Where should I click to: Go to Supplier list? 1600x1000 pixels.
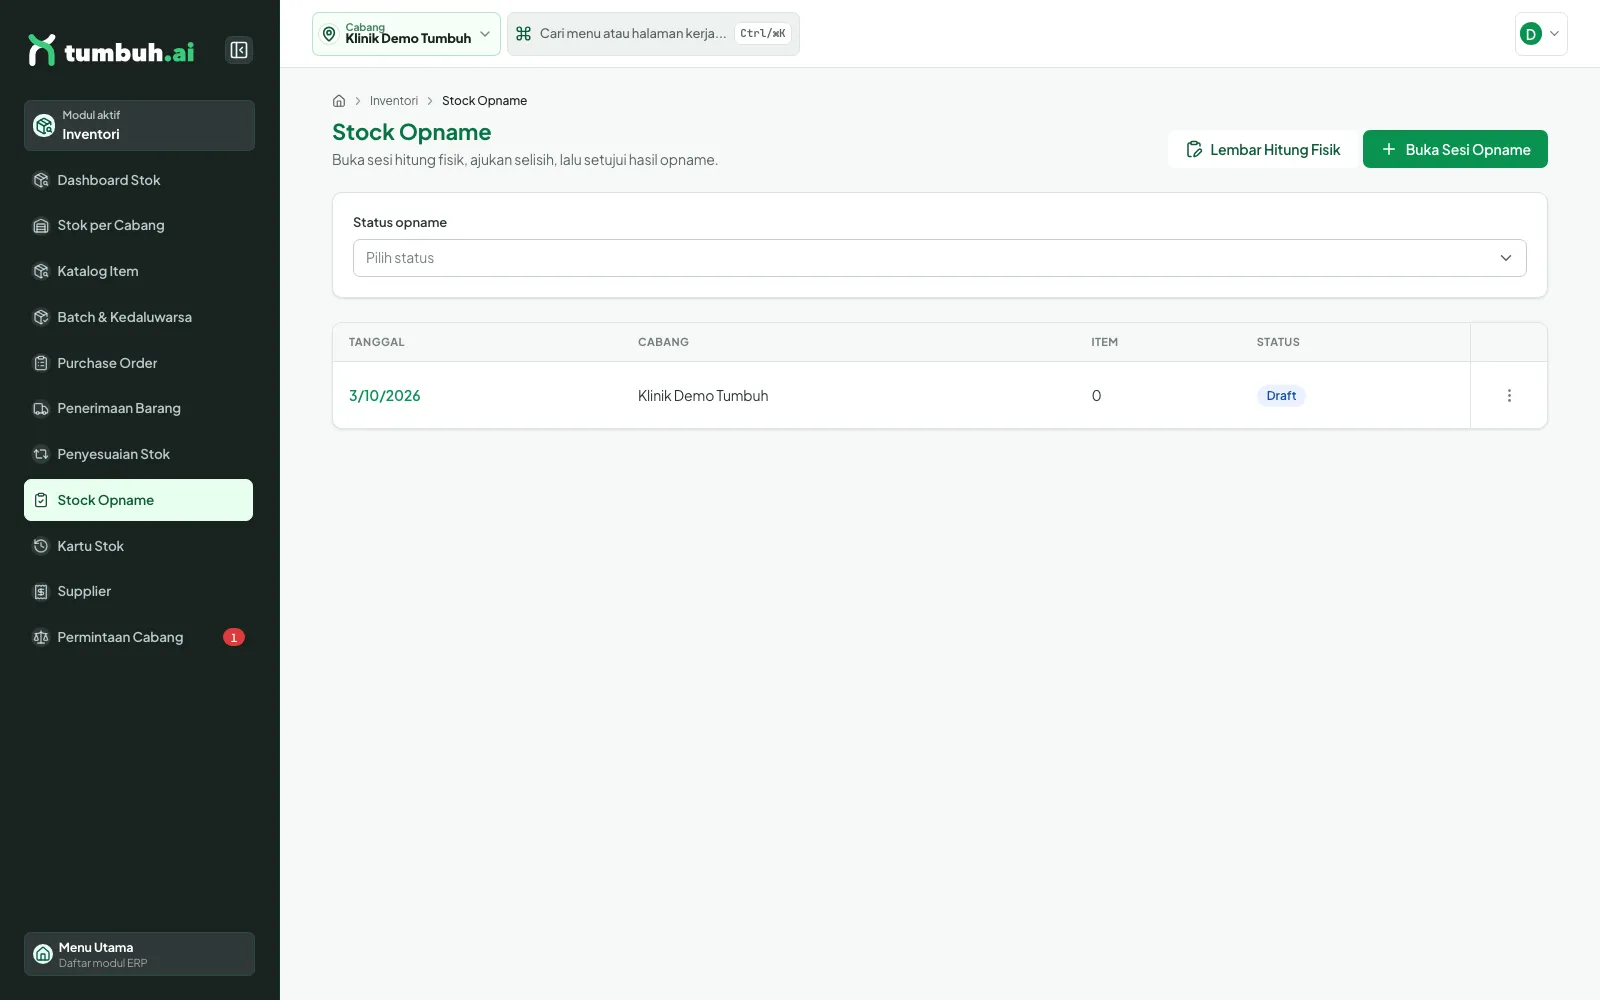click(139, 591)
